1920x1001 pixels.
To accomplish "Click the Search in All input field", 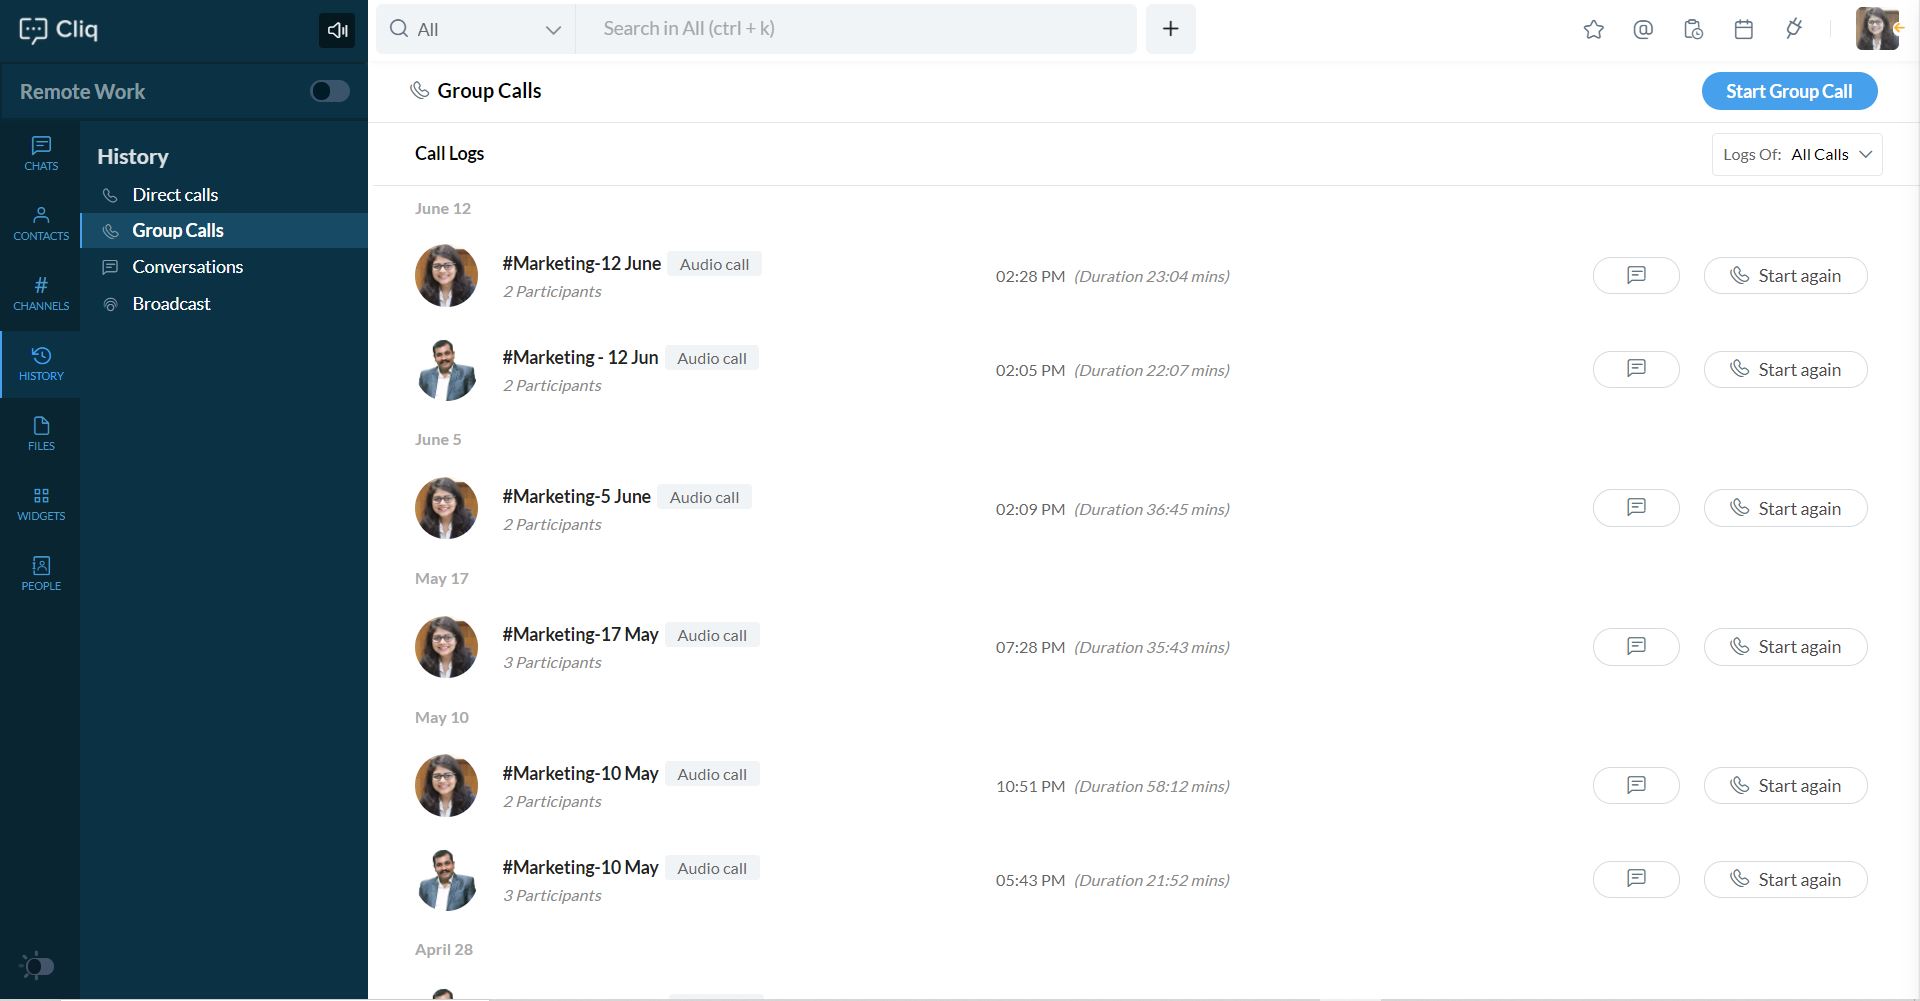I will pyautogui.click(x=855, y=29).
